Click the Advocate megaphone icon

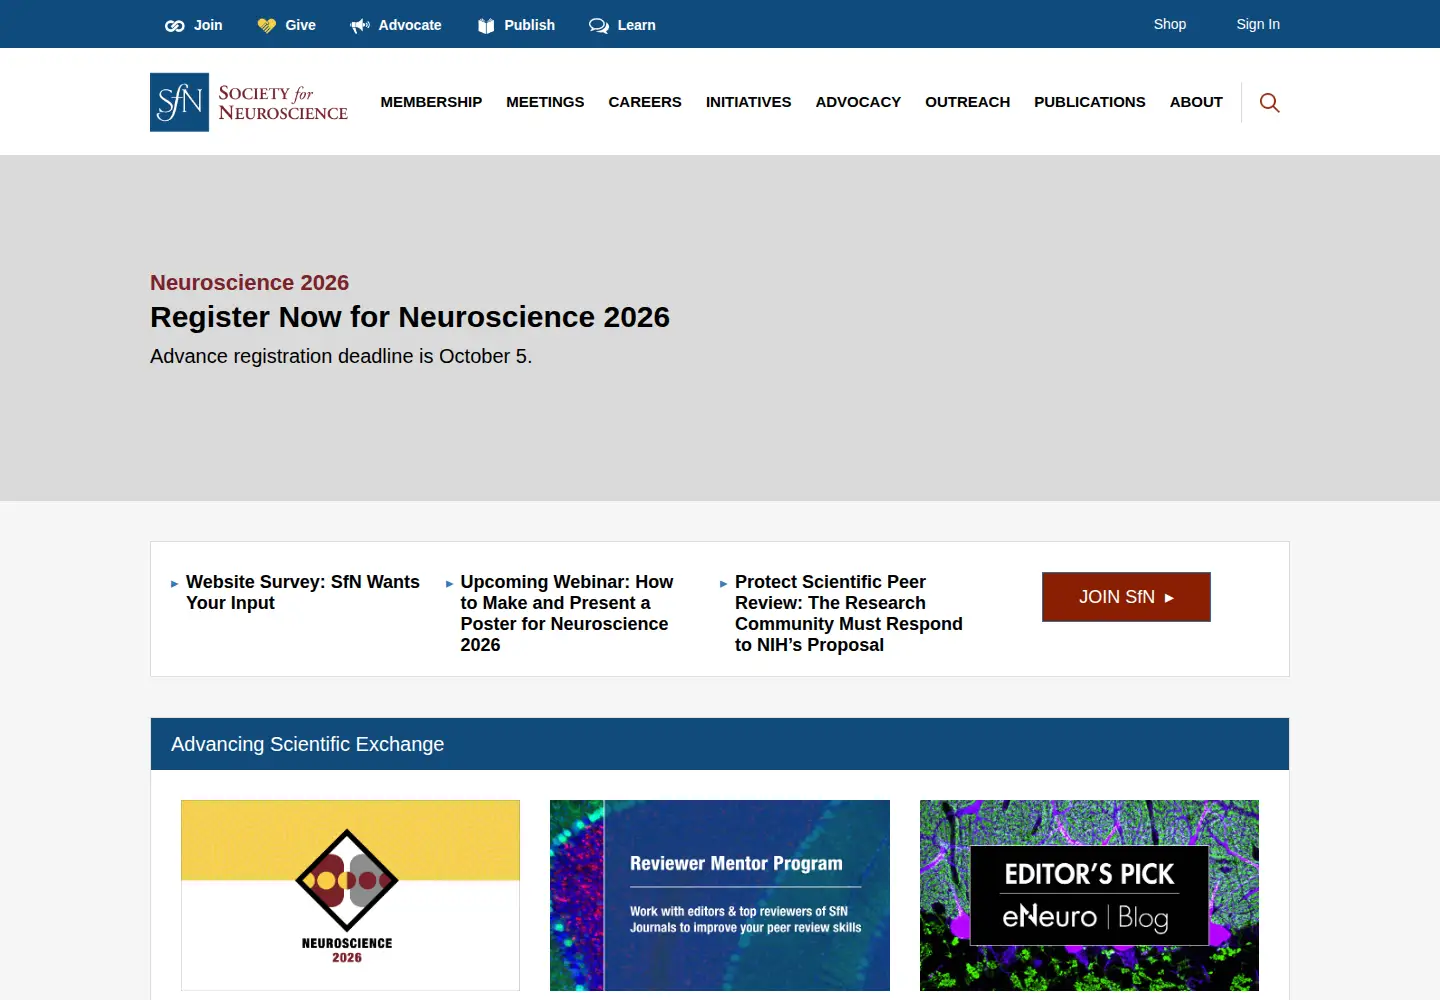(360, 26)
